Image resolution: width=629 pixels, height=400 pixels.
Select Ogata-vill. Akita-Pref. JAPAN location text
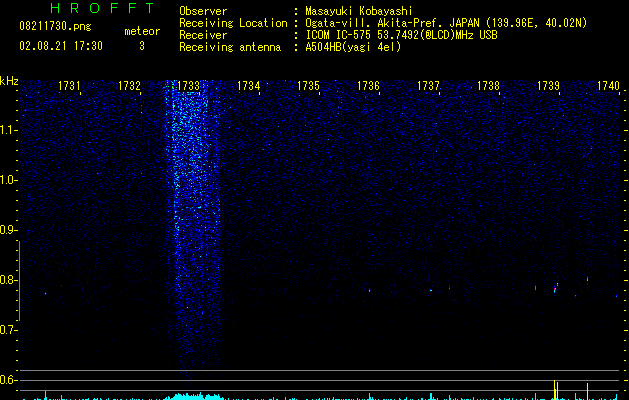point(446,23)
